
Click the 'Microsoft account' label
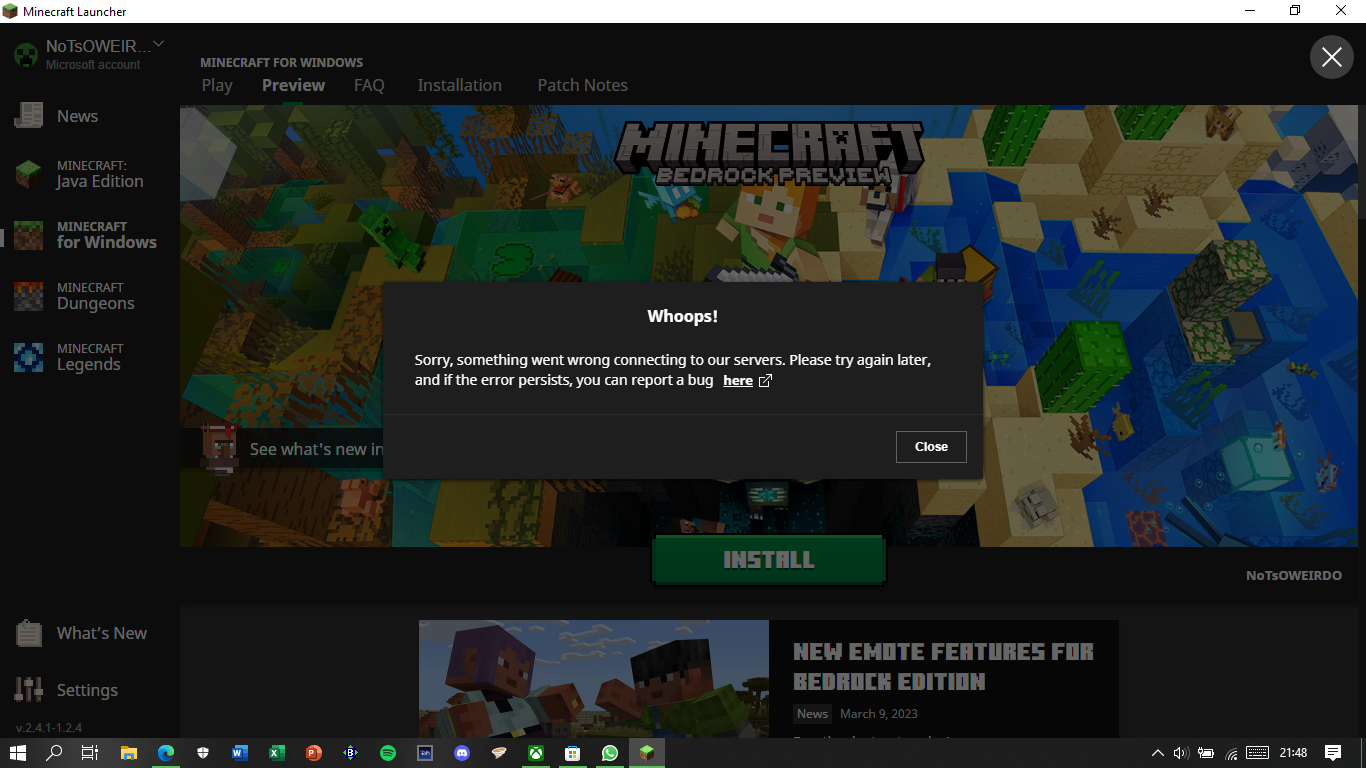[x=93, y=65]
